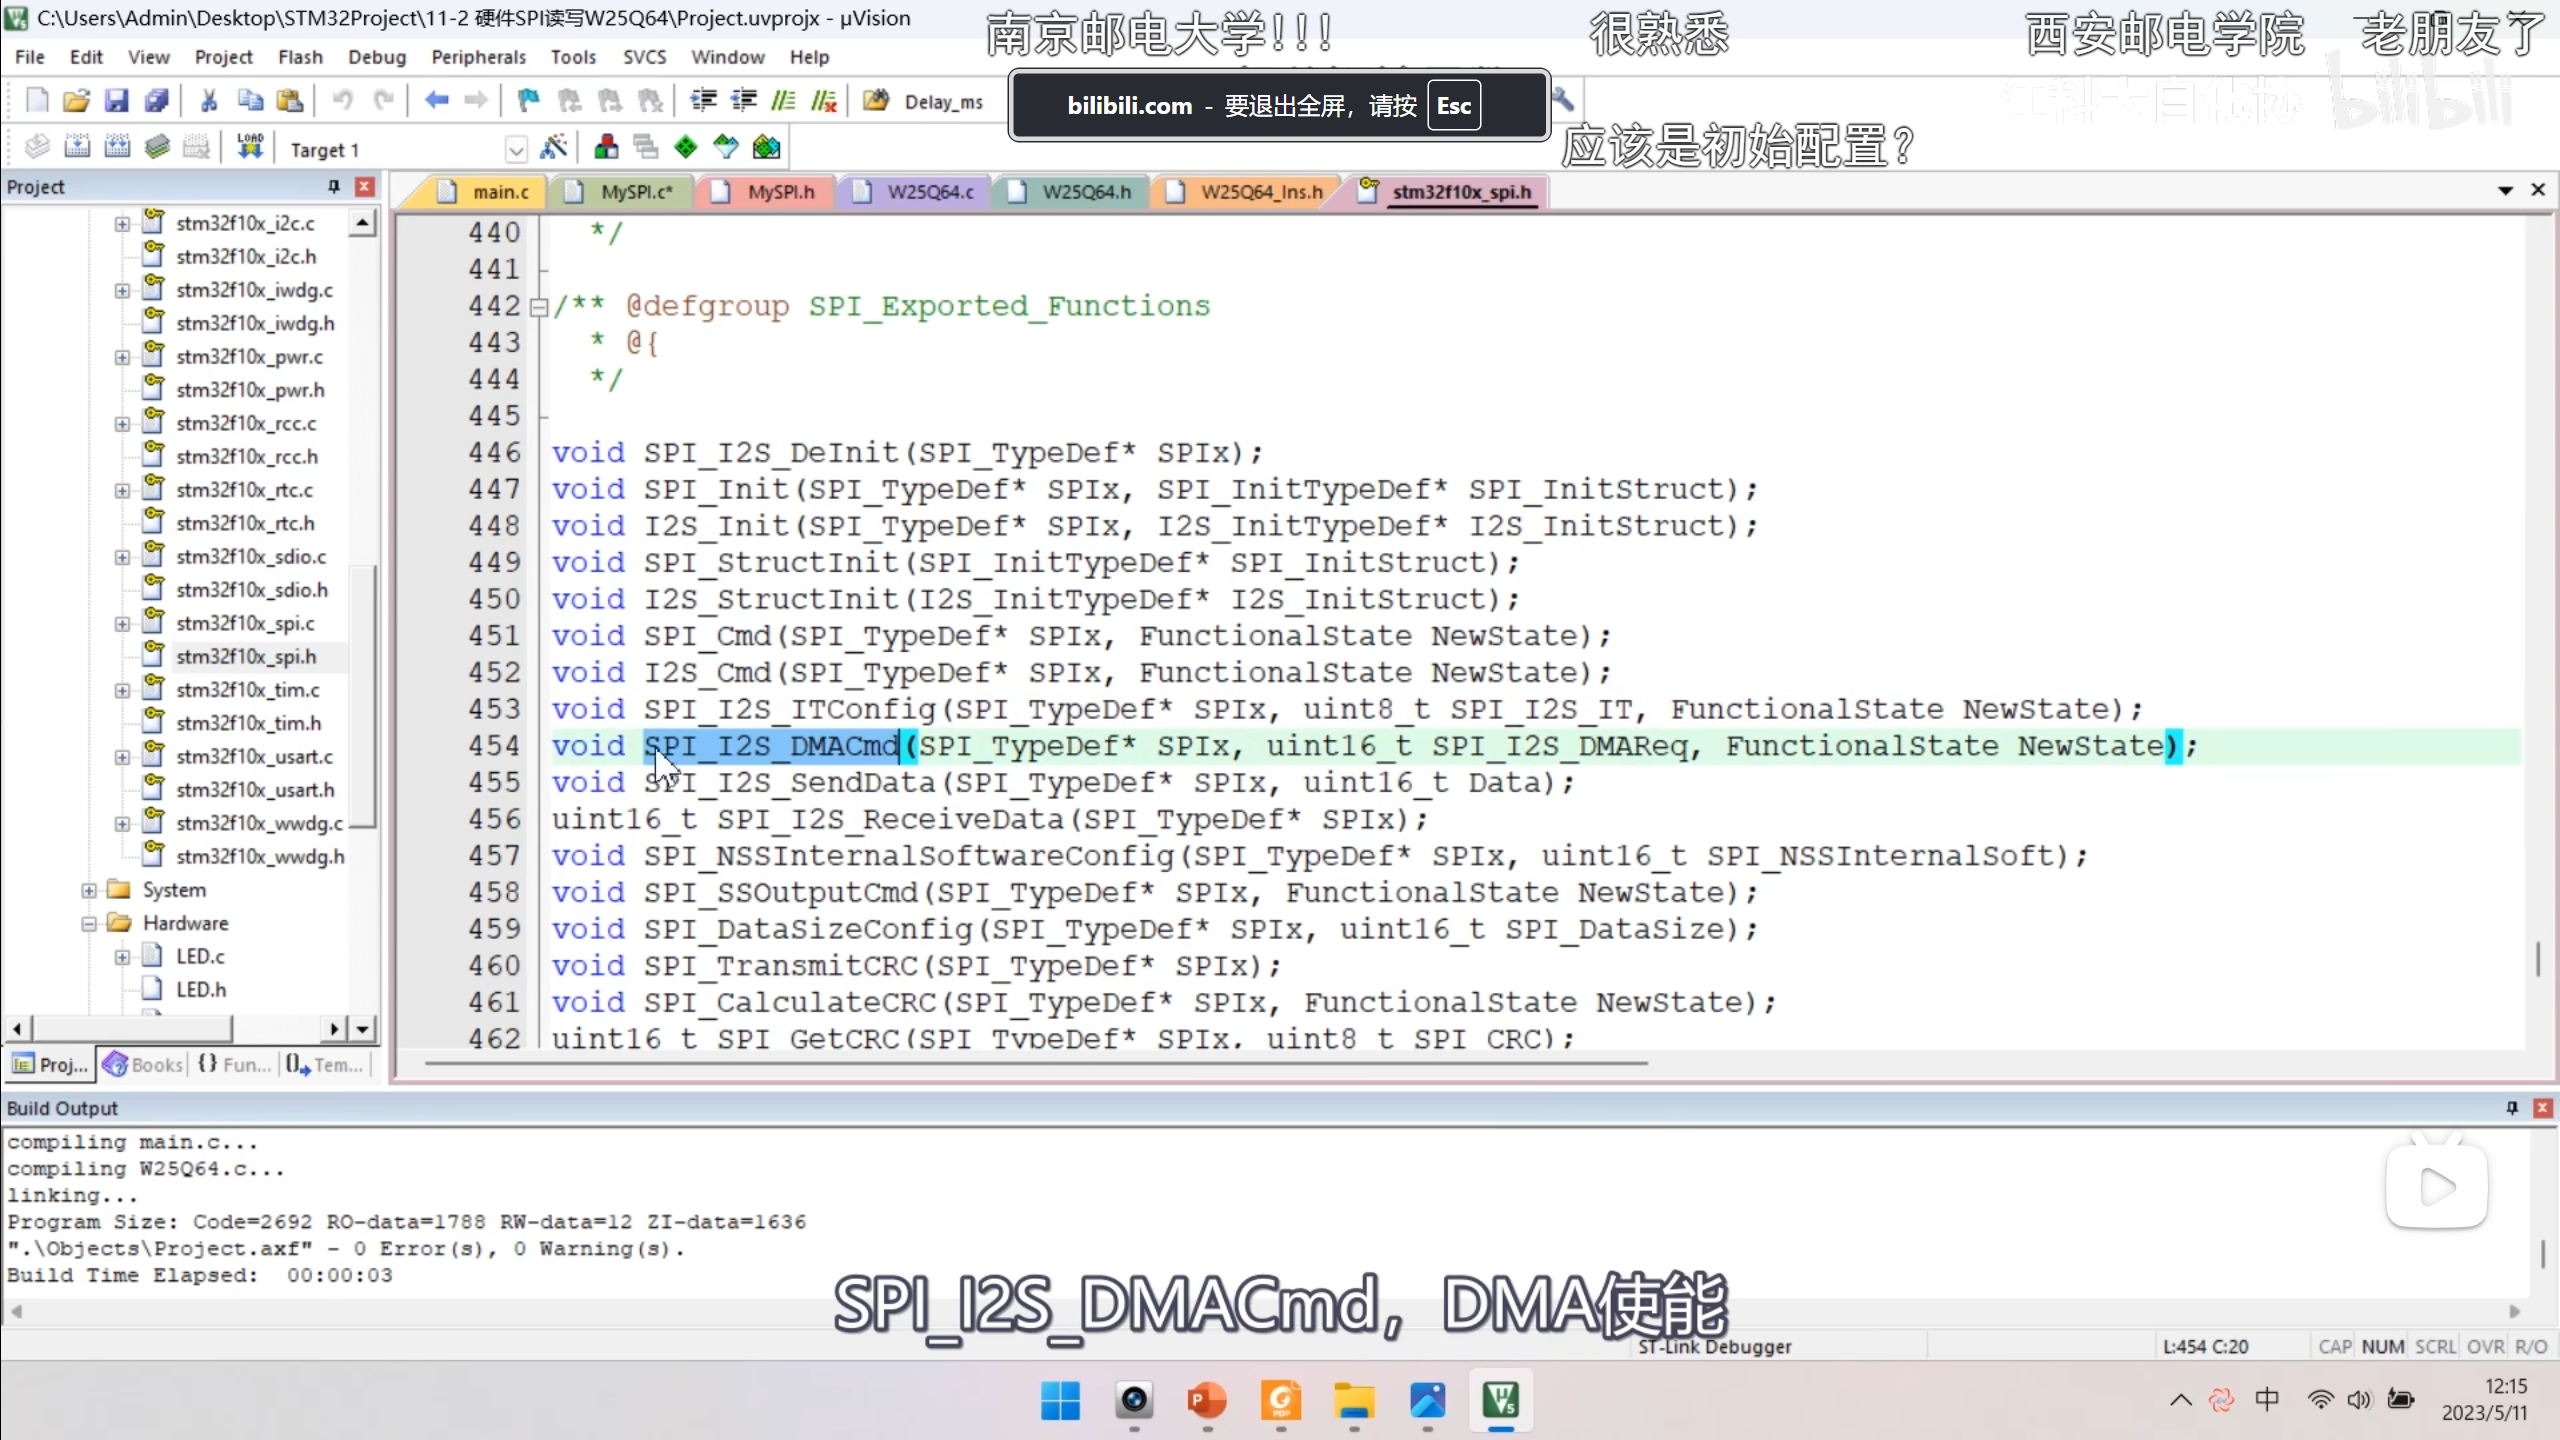Toggle bookmark with blue flag icon
Viewport: 2560px width, 1440px height.
click(x=528, y=101)
